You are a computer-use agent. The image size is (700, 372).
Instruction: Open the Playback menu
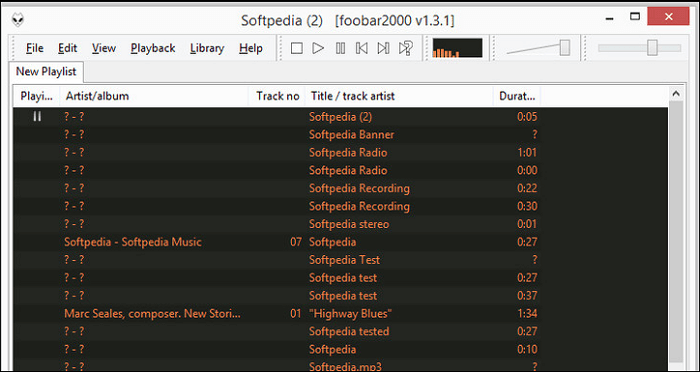point(153,48)
